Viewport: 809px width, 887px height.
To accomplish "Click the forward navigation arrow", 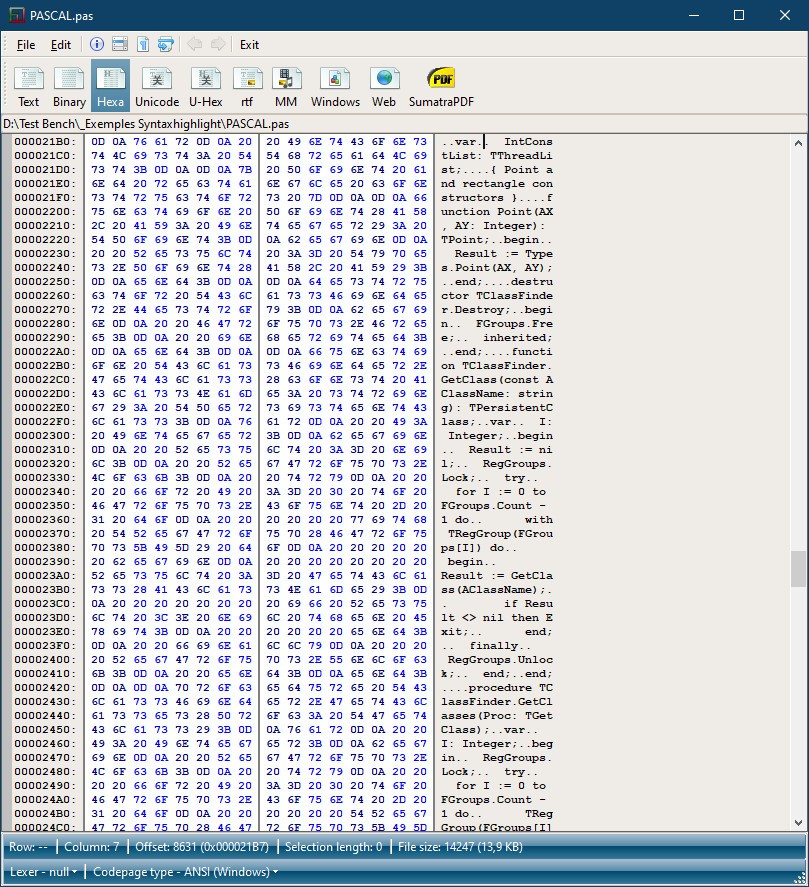I will (218, 44).
